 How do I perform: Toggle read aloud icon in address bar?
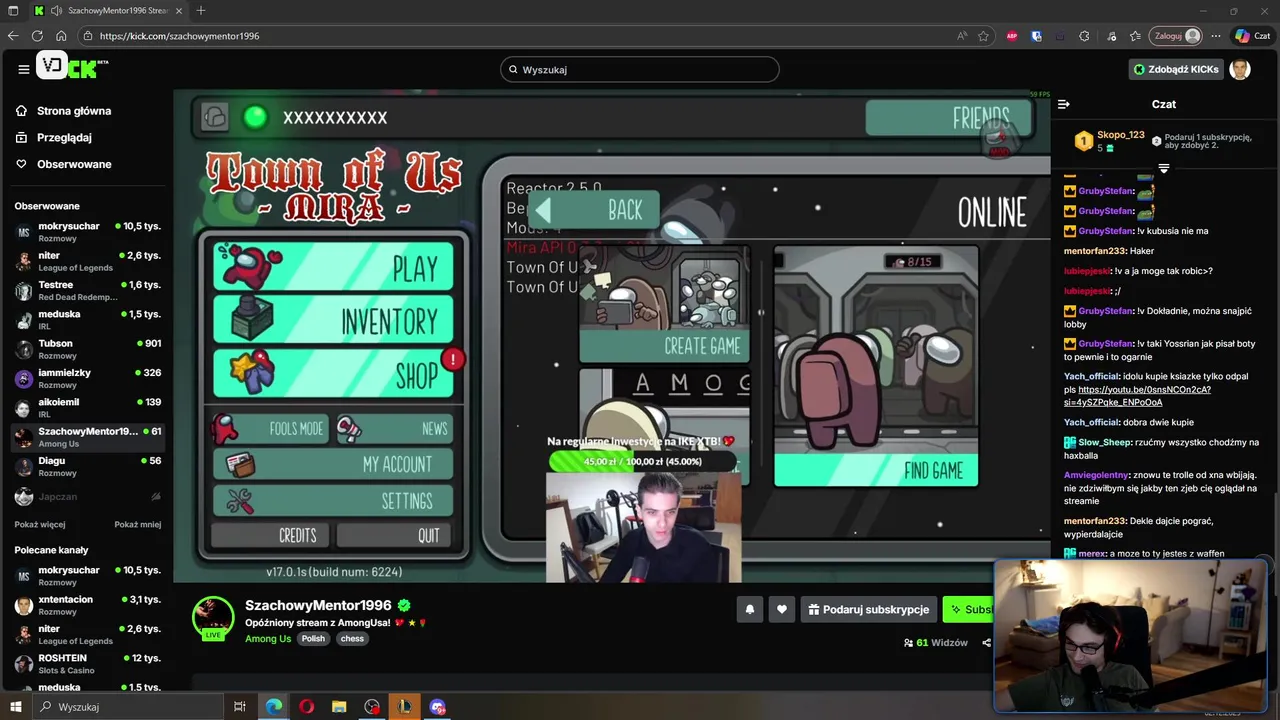click(962, 36)
